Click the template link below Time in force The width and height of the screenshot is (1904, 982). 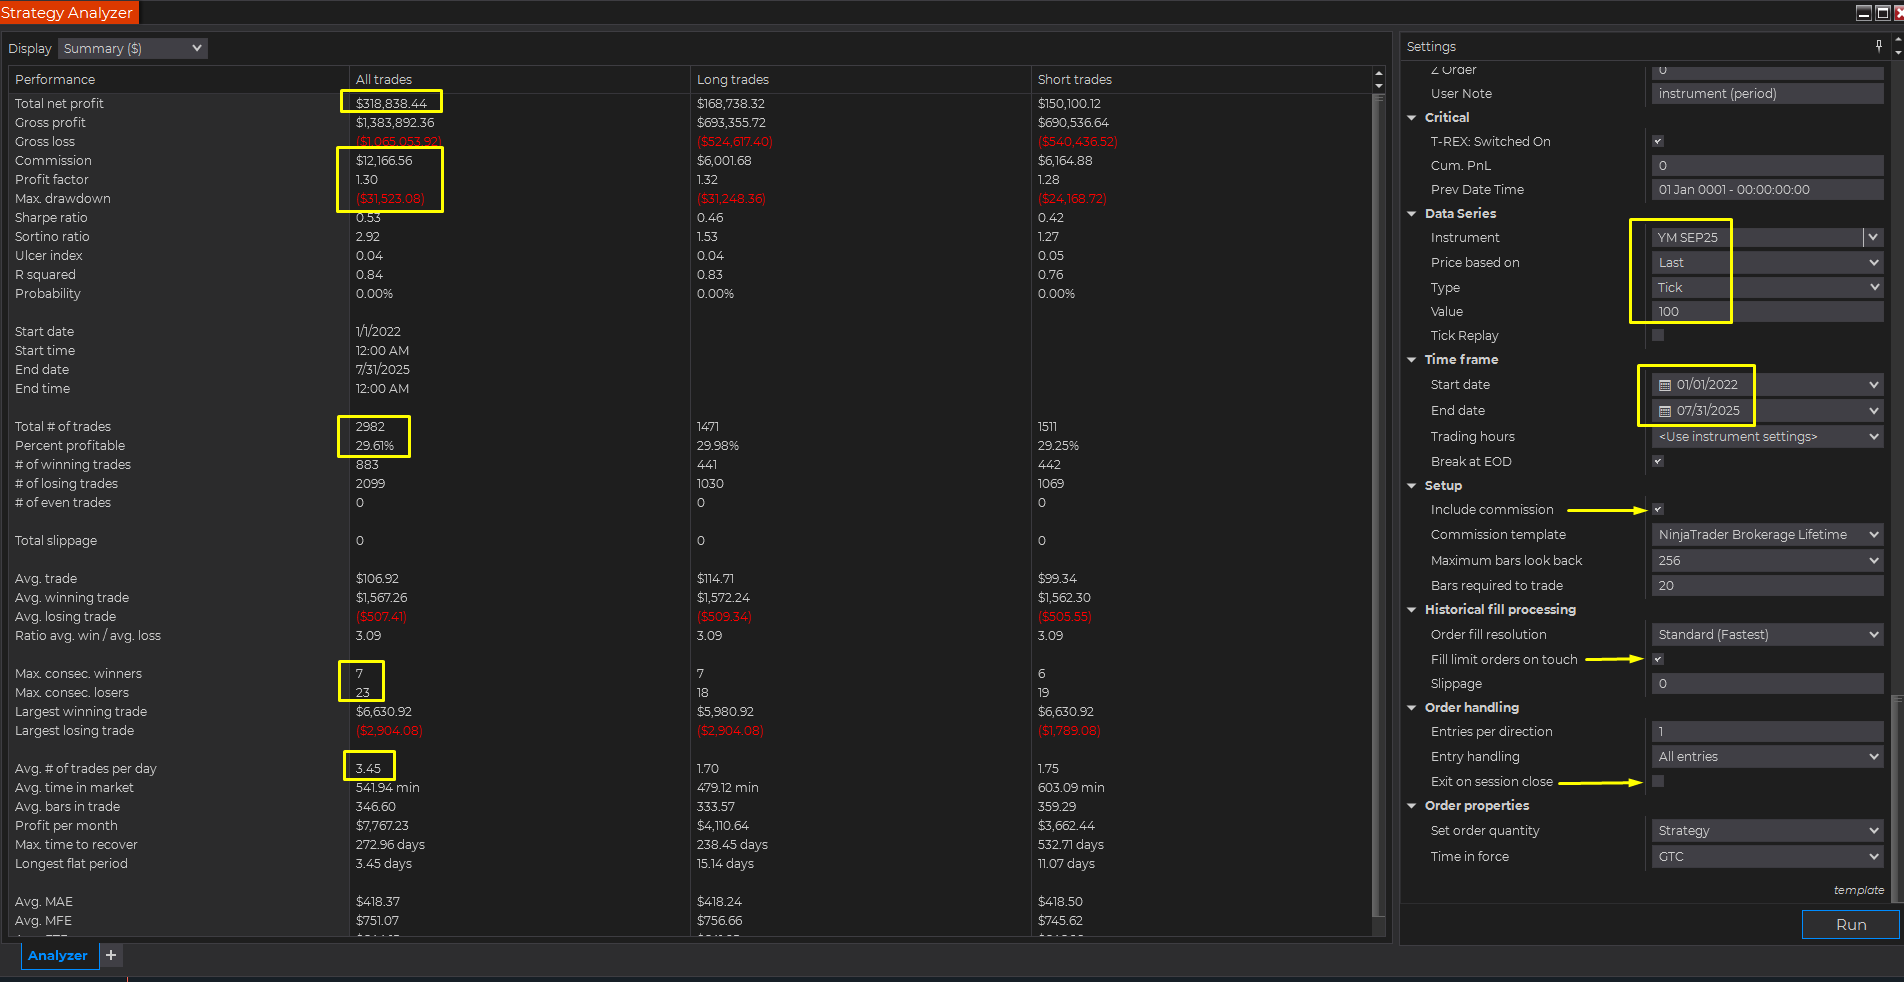click(1858, 890)
